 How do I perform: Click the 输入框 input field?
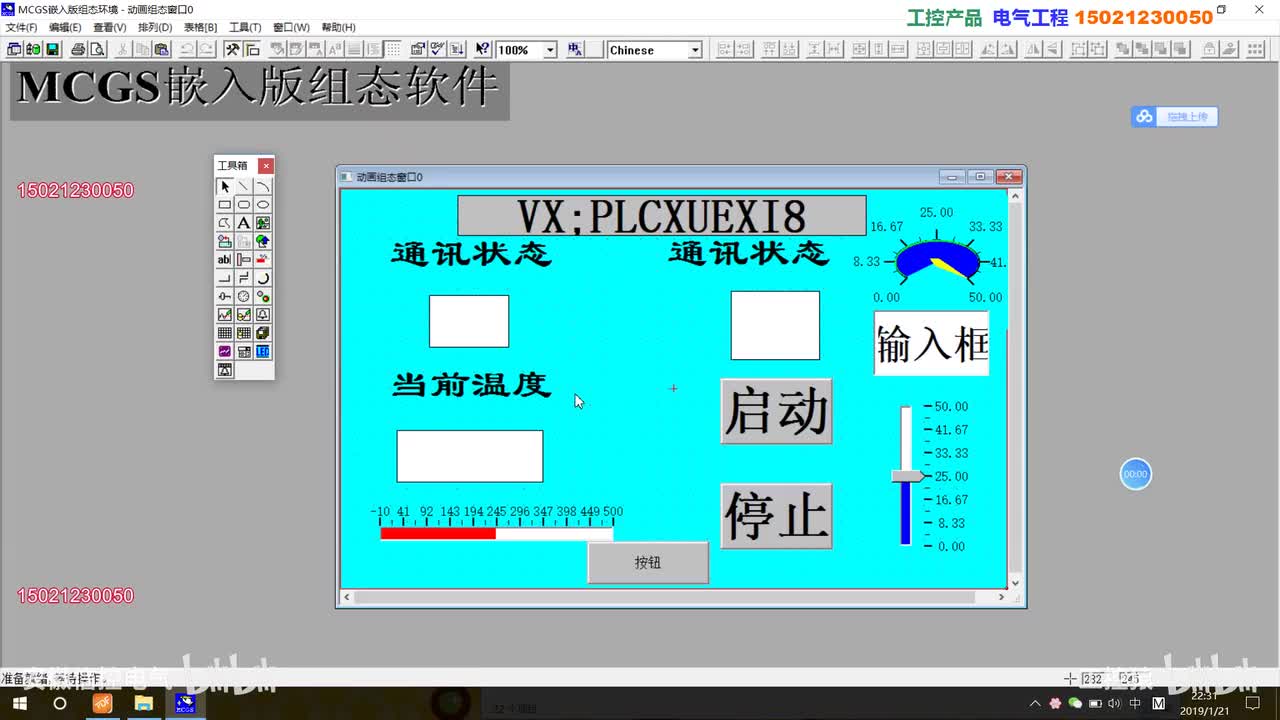coord(931,343)
